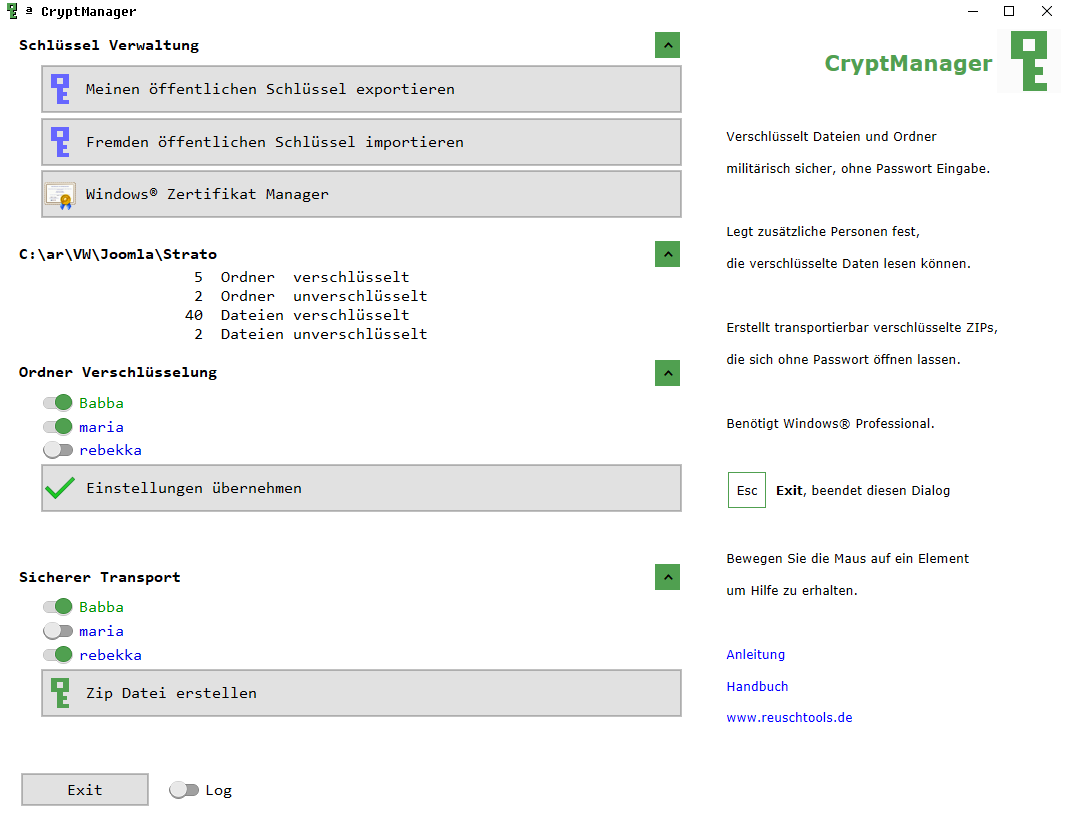Image resolution: width=1065 pixels, height=822 pixels.
Task: Click the '5 Ordner verschlüsselt' row
Action: point(302,277)
